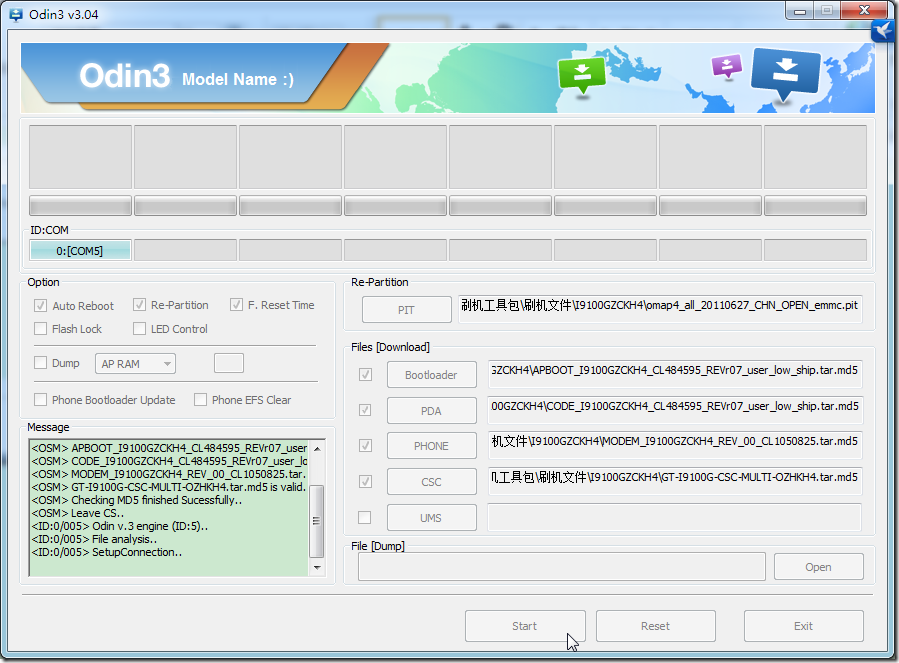Click the PDA CODE file path field
899x663 pixels.
pyautogui.click(x=675, y=410)
